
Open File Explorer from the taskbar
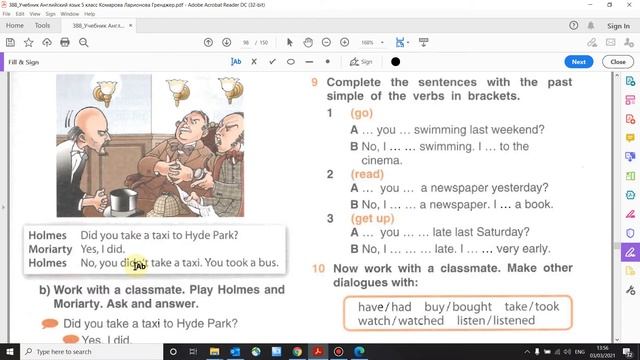[x=214, y=351]
